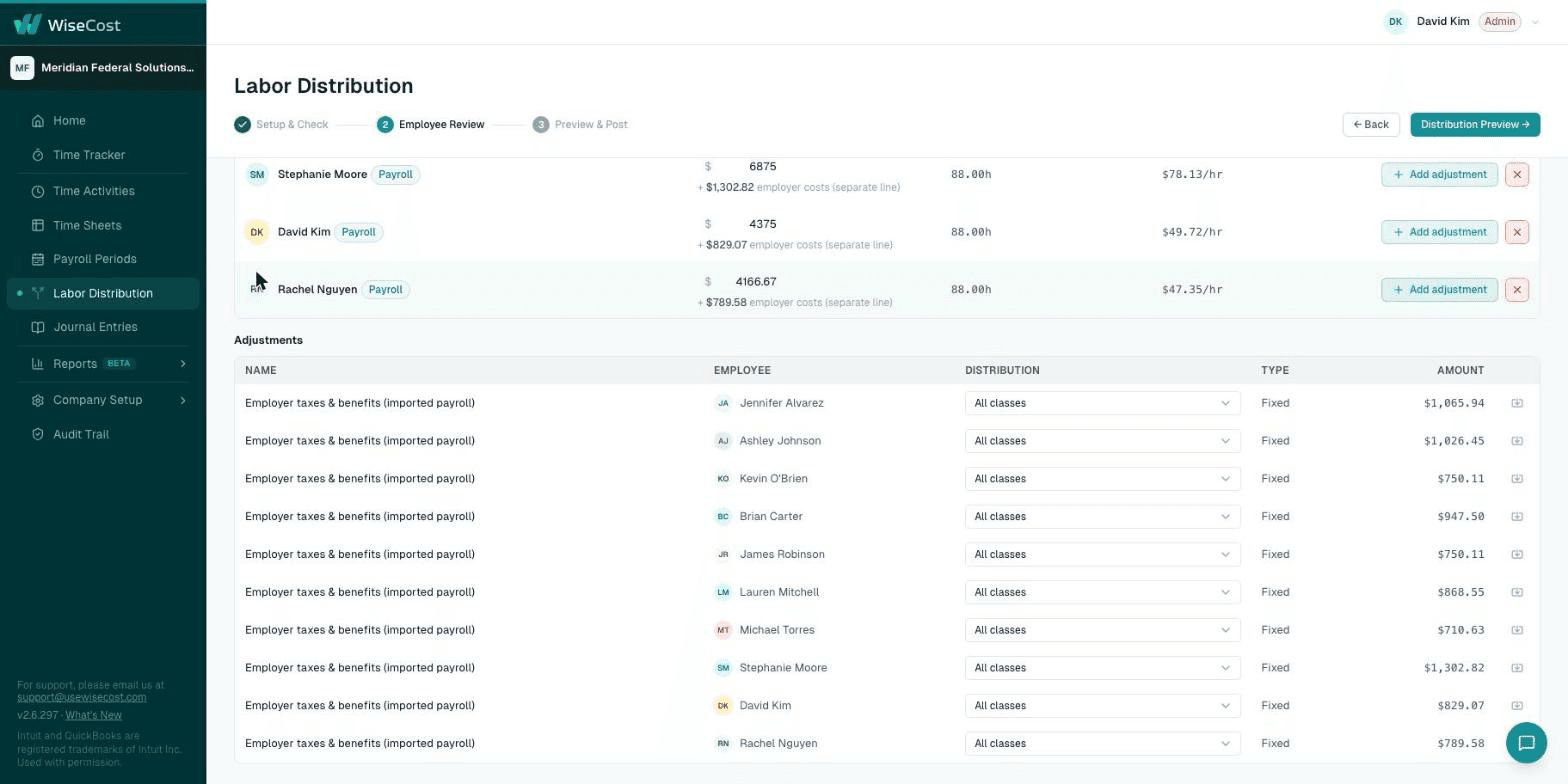Click Distribution Preview button
Screen dimensions: 1568x784
click(x=1475, y=125)
